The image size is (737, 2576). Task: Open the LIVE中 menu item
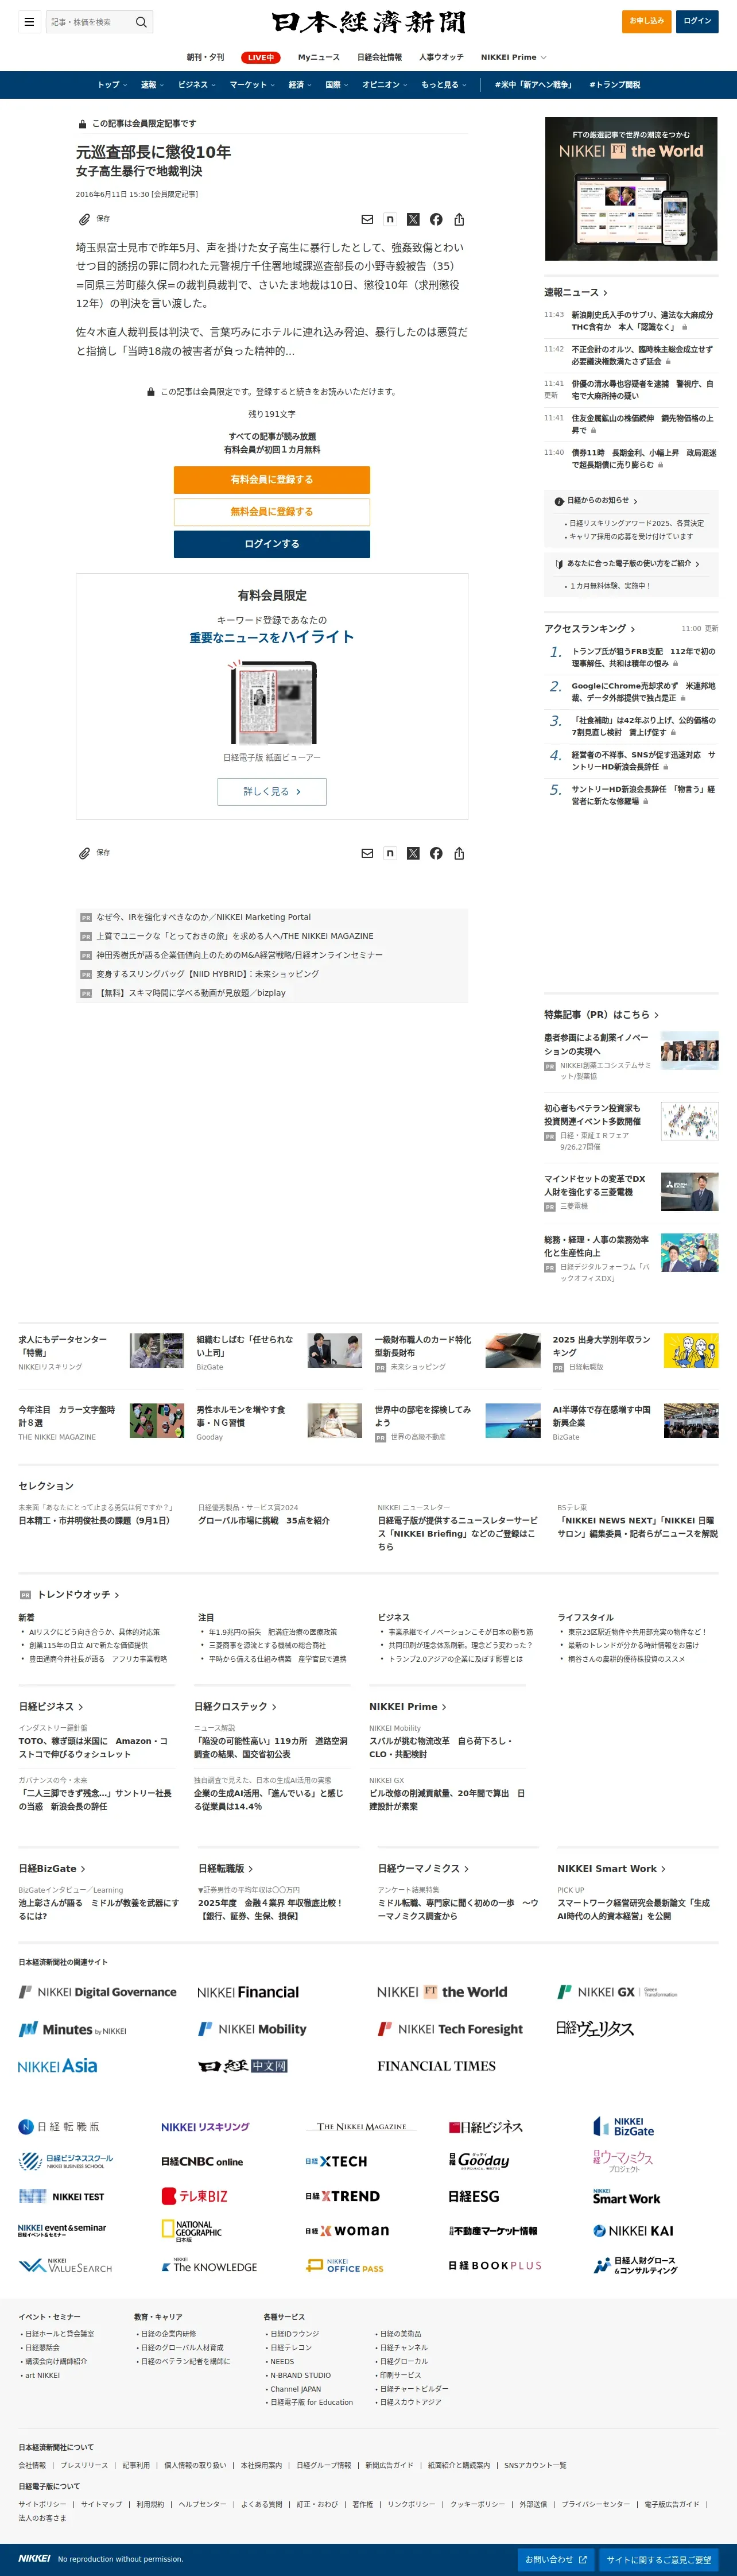coord(261,57)
